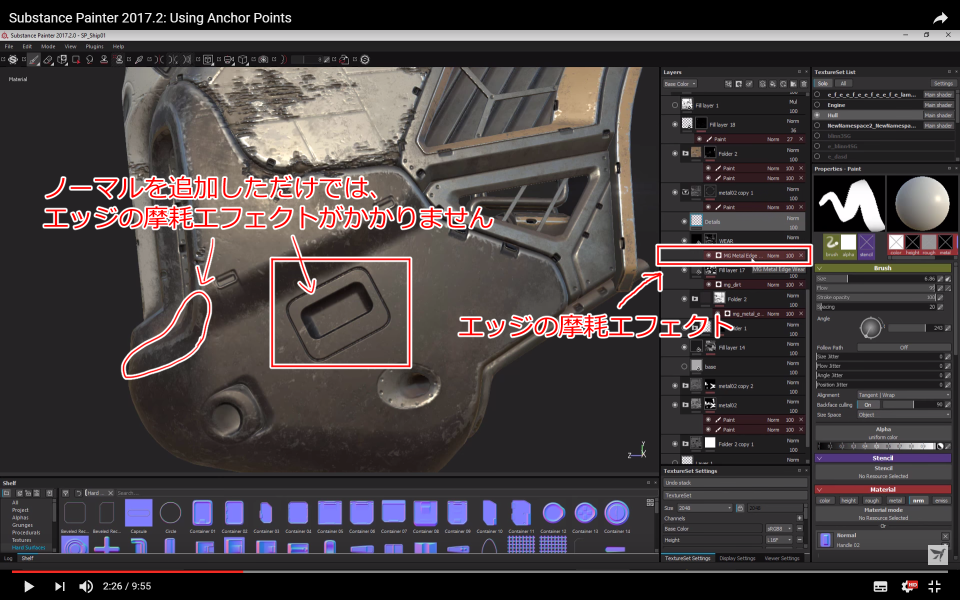Open the Base Color channel dropdown in Layers
This screenshot has width=960, height=600.
point(680,84)
